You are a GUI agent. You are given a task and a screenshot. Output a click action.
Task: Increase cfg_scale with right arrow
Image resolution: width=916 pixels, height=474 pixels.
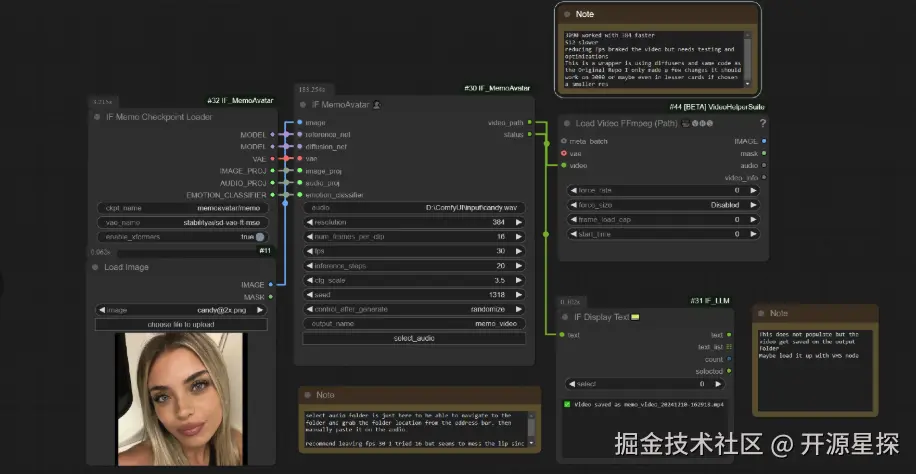(x=518, y=280)
